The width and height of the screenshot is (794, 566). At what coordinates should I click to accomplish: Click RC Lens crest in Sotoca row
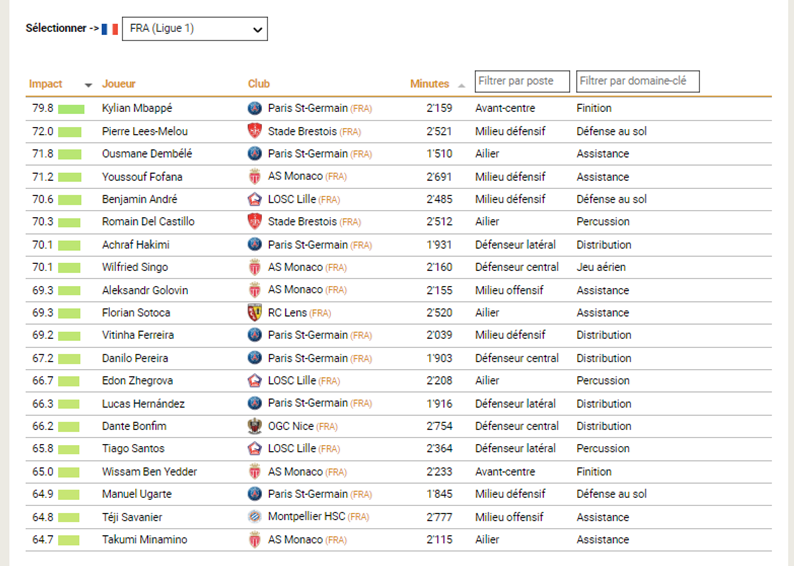click(254, 313)
